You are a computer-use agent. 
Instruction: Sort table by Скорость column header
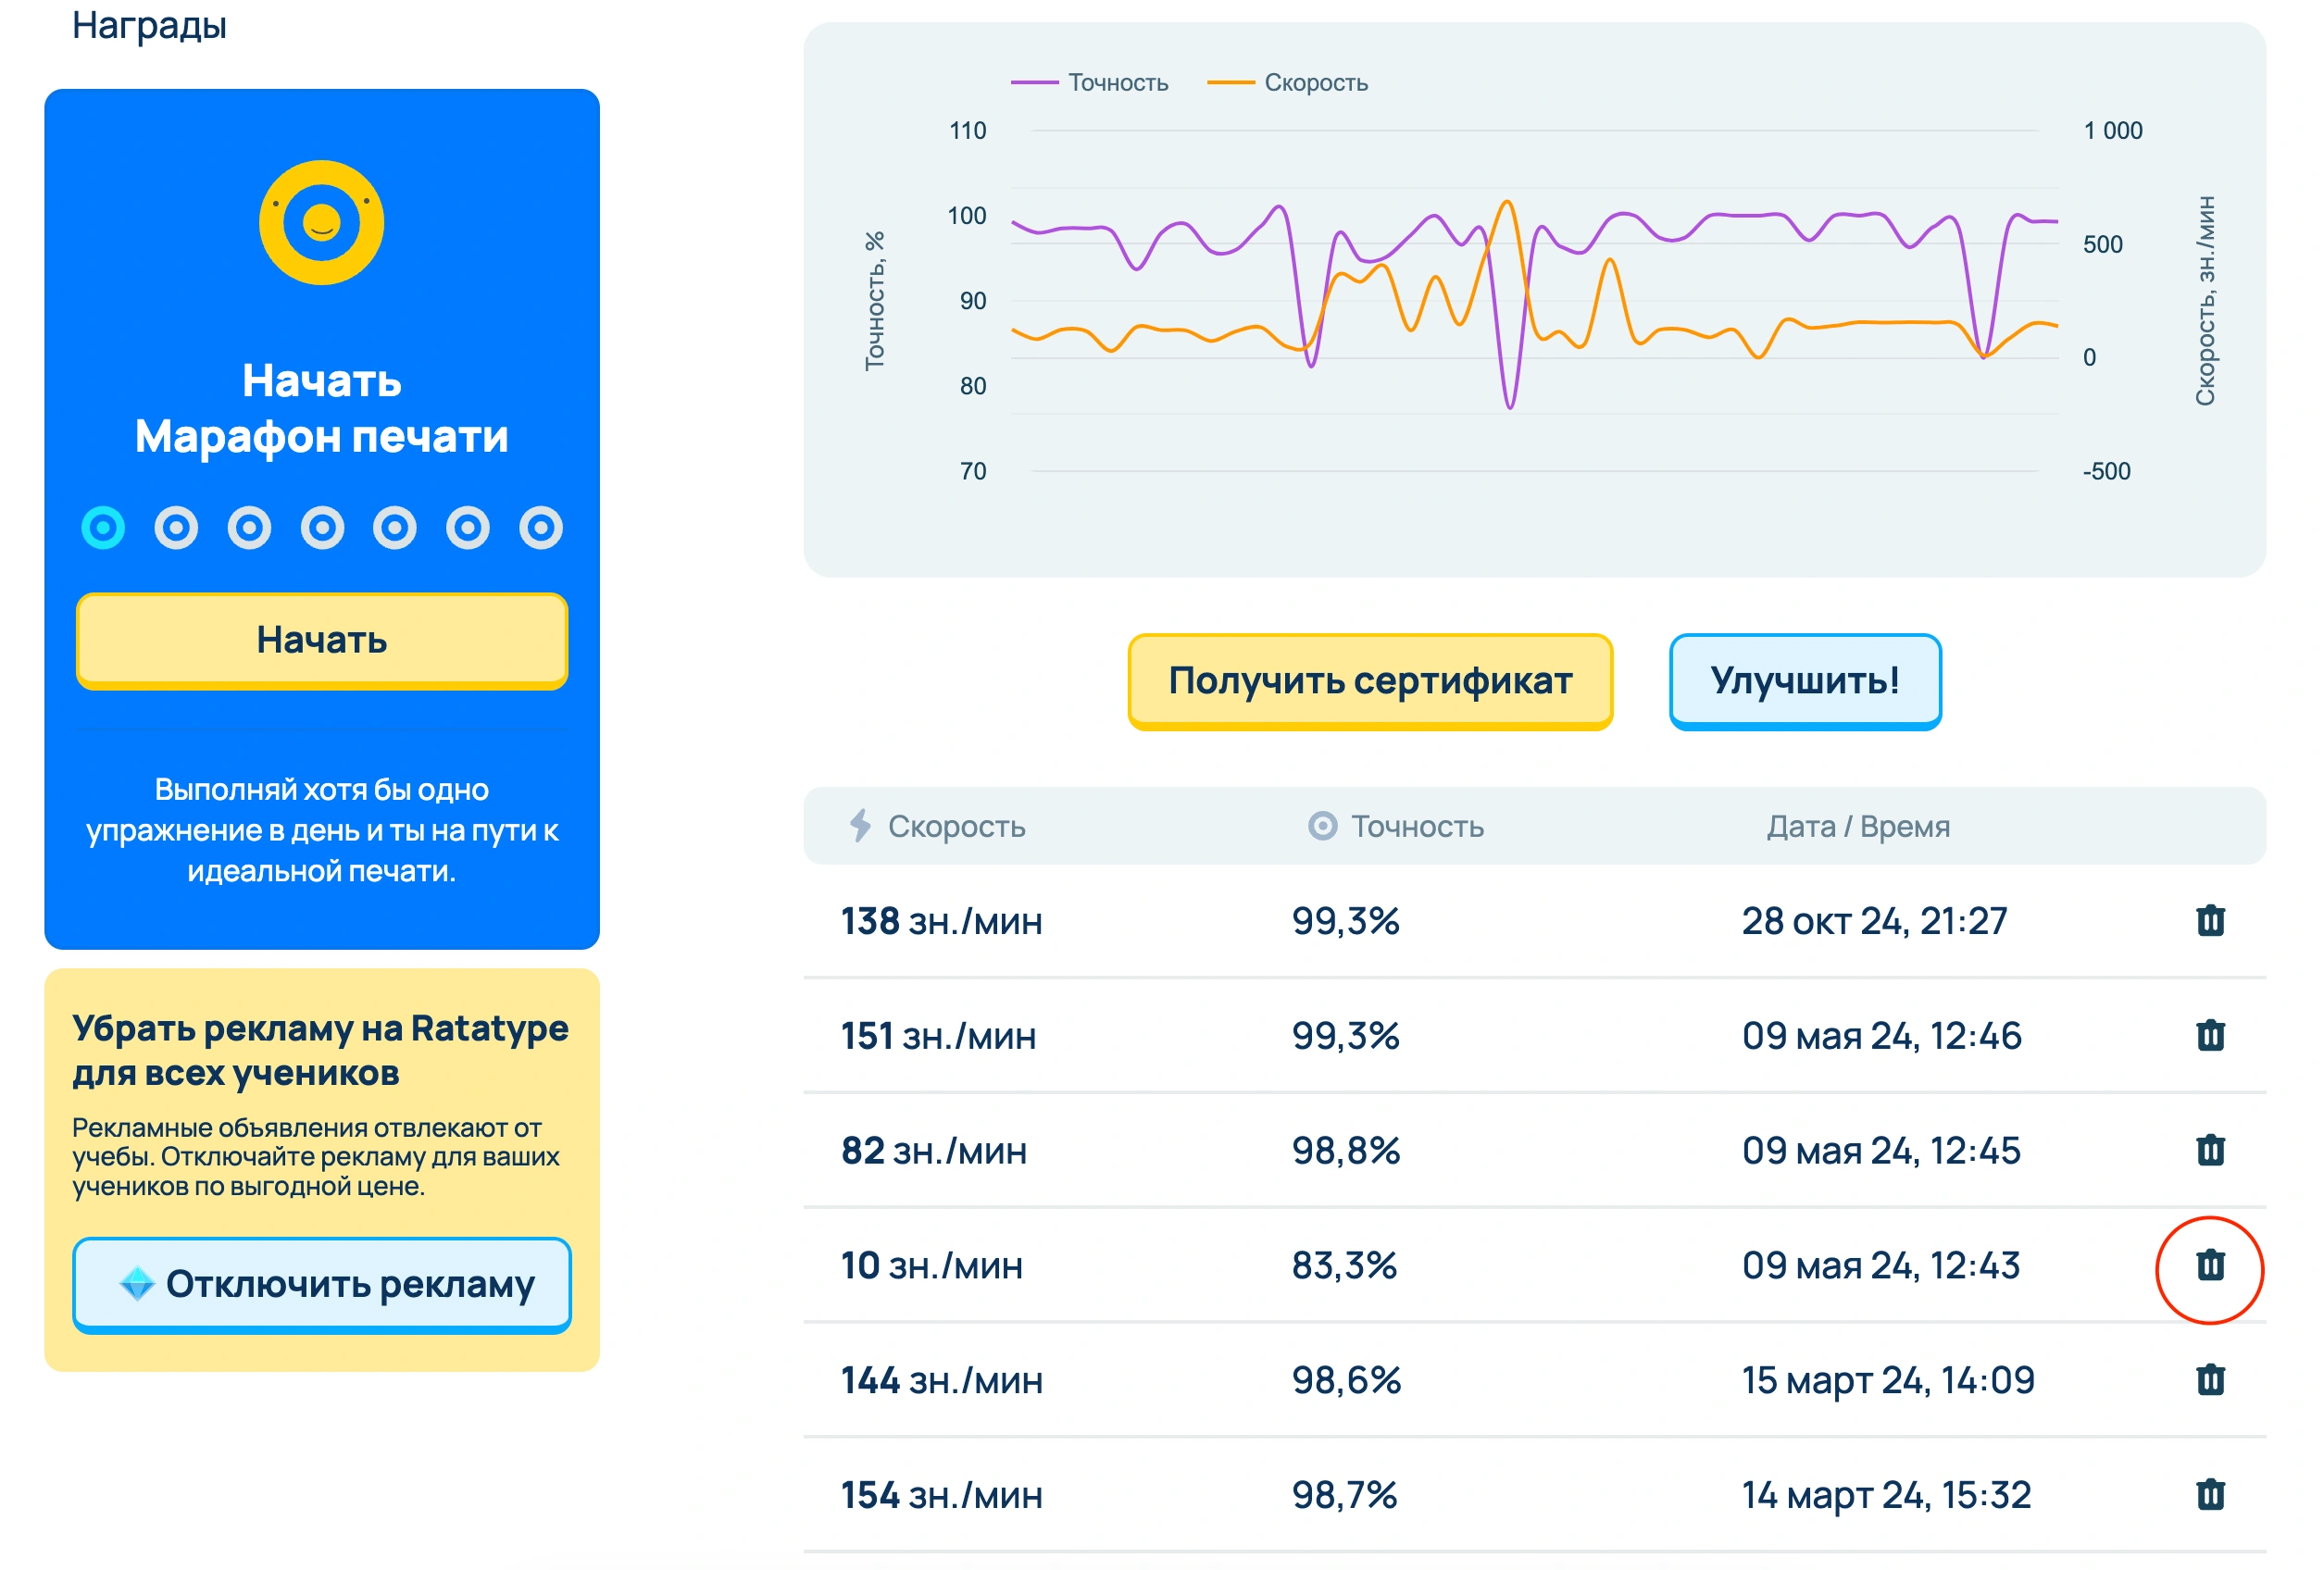(x=955, y=827)
